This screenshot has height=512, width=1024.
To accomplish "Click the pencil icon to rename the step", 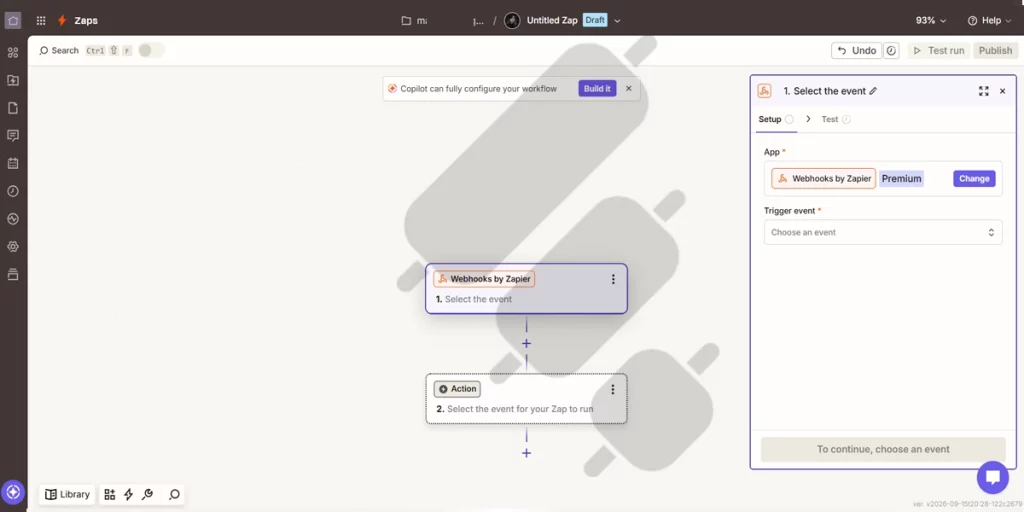I will 873,91.
